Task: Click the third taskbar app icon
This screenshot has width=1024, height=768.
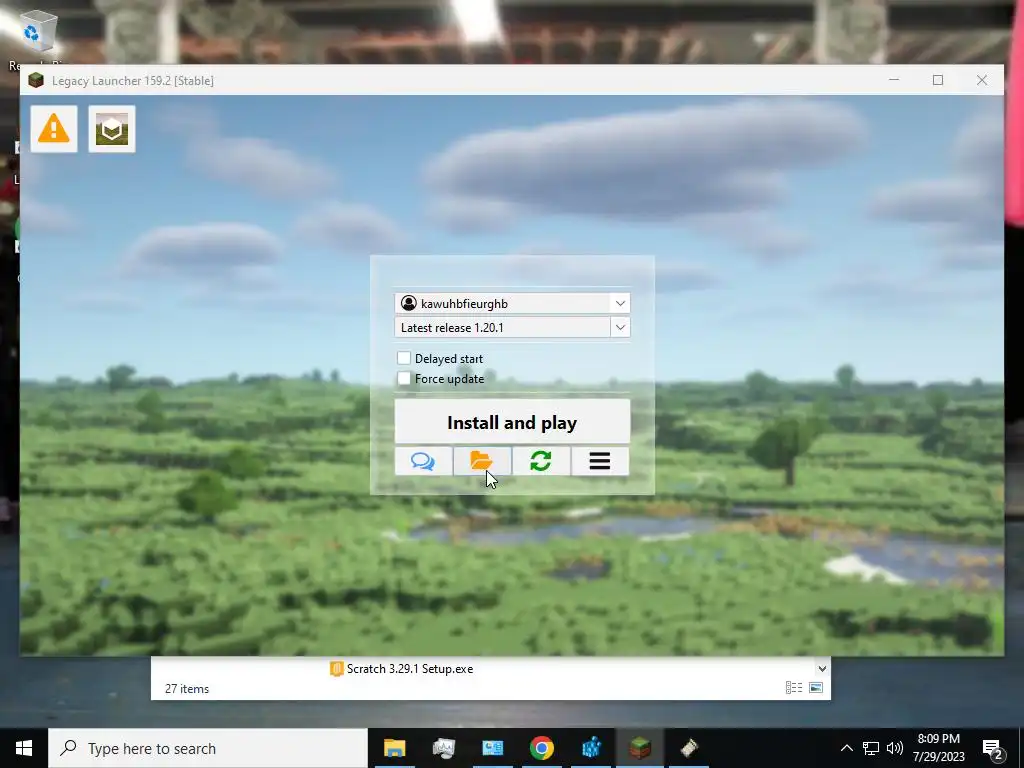Action: pos(492,748)
